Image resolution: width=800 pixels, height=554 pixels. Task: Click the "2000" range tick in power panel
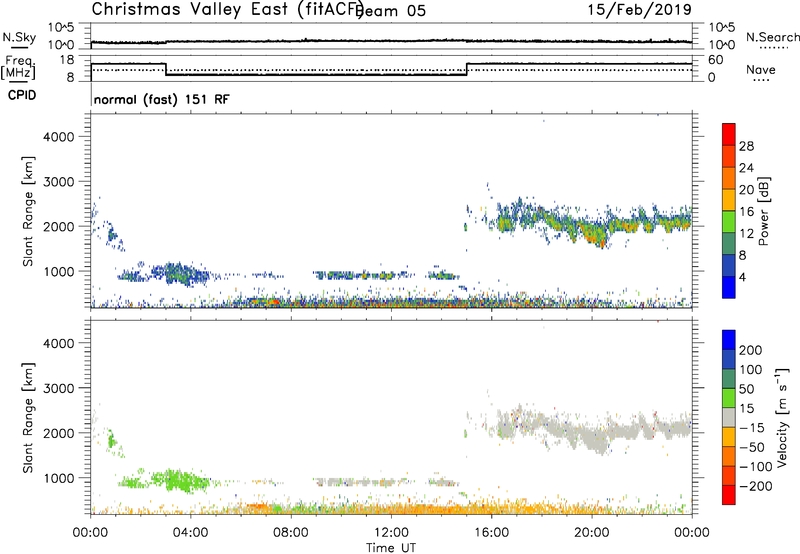click(59, 226)
